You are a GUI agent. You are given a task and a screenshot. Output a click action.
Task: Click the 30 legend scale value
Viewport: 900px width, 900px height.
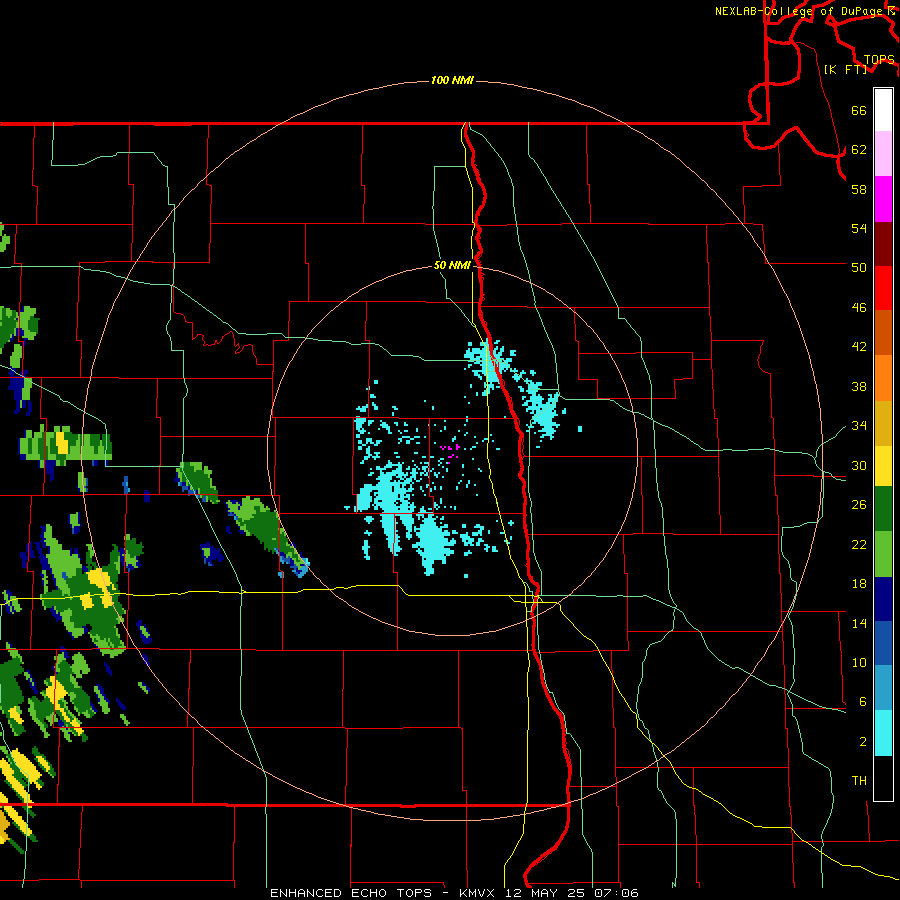point(859,465)
